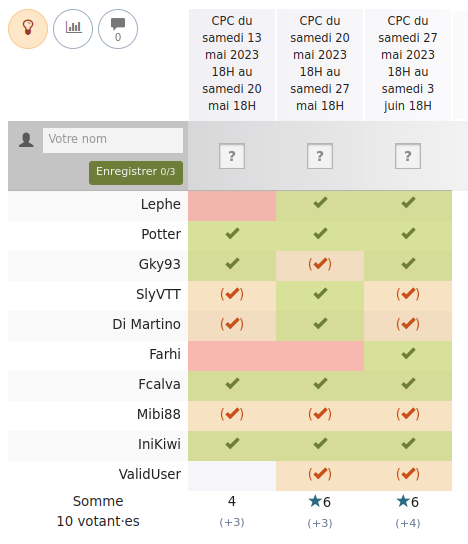Click Farhi's red cell under samedi 13 mai
Image resolution: width=468 pixels, height=544 pixels.
click(232, 356)
